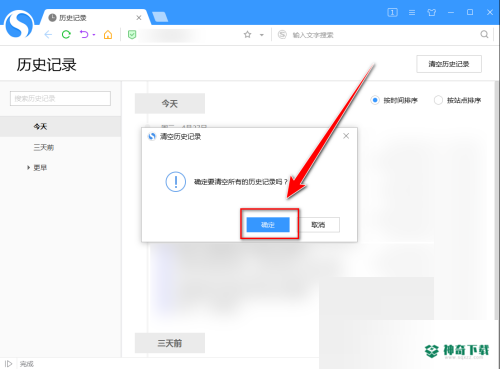The image size is (500, 369).
Task: Click the purple undo-closed-page icon
Action: pyautogui.click(x=84, y=34)
